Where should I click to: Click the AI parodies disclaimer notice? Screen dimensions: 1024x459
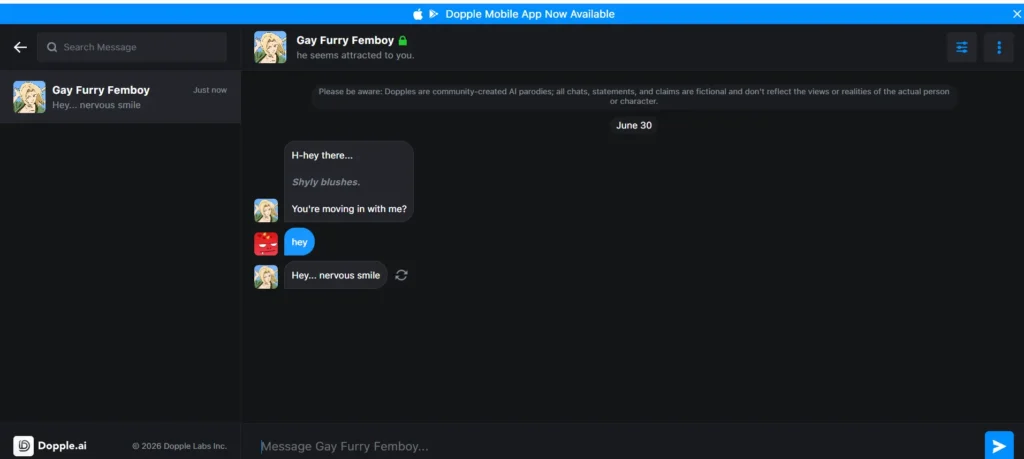(x=633, y=96)
